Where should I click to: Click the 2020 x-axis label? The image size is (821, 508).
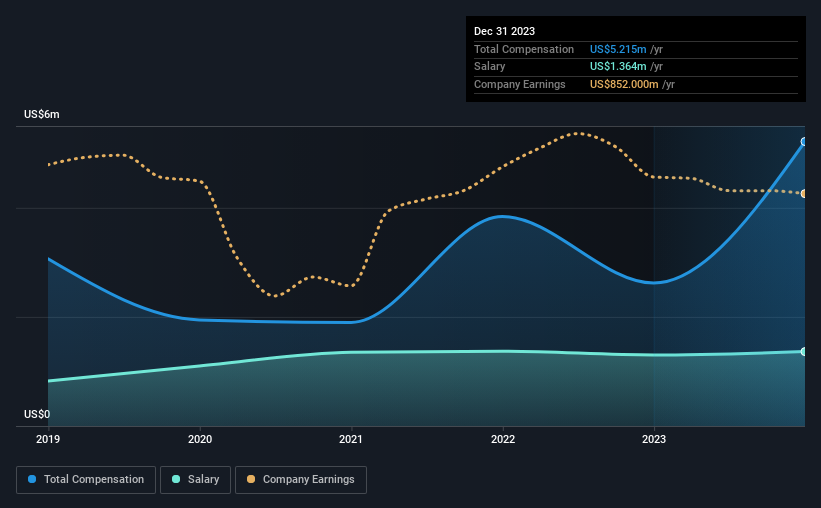tap(200, 439)
